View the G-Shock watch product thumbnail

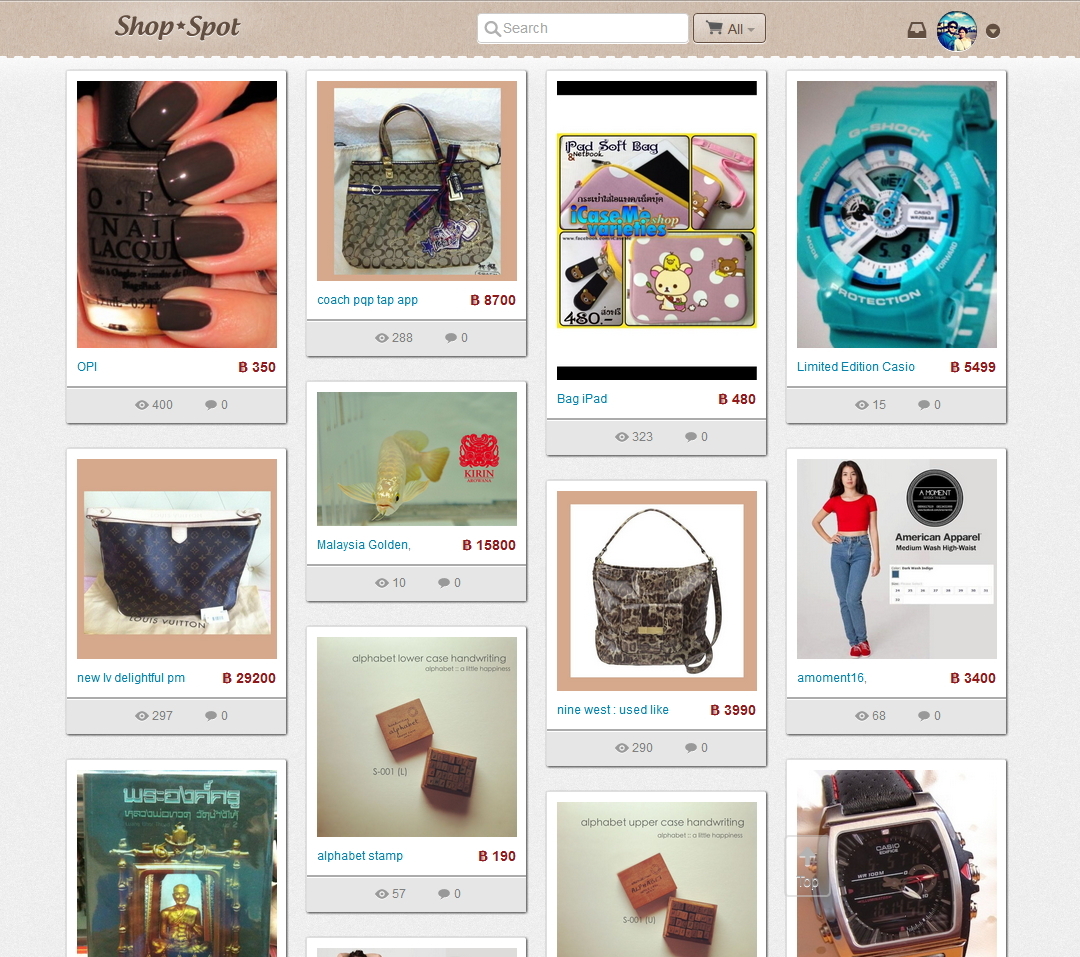896,214
